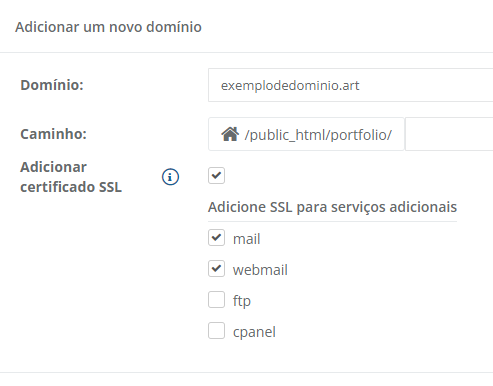Enable the ftp SSL checkbox
The height and width of the screenshot is (386, 493).
pyautogui.click(x=216, y=299)
